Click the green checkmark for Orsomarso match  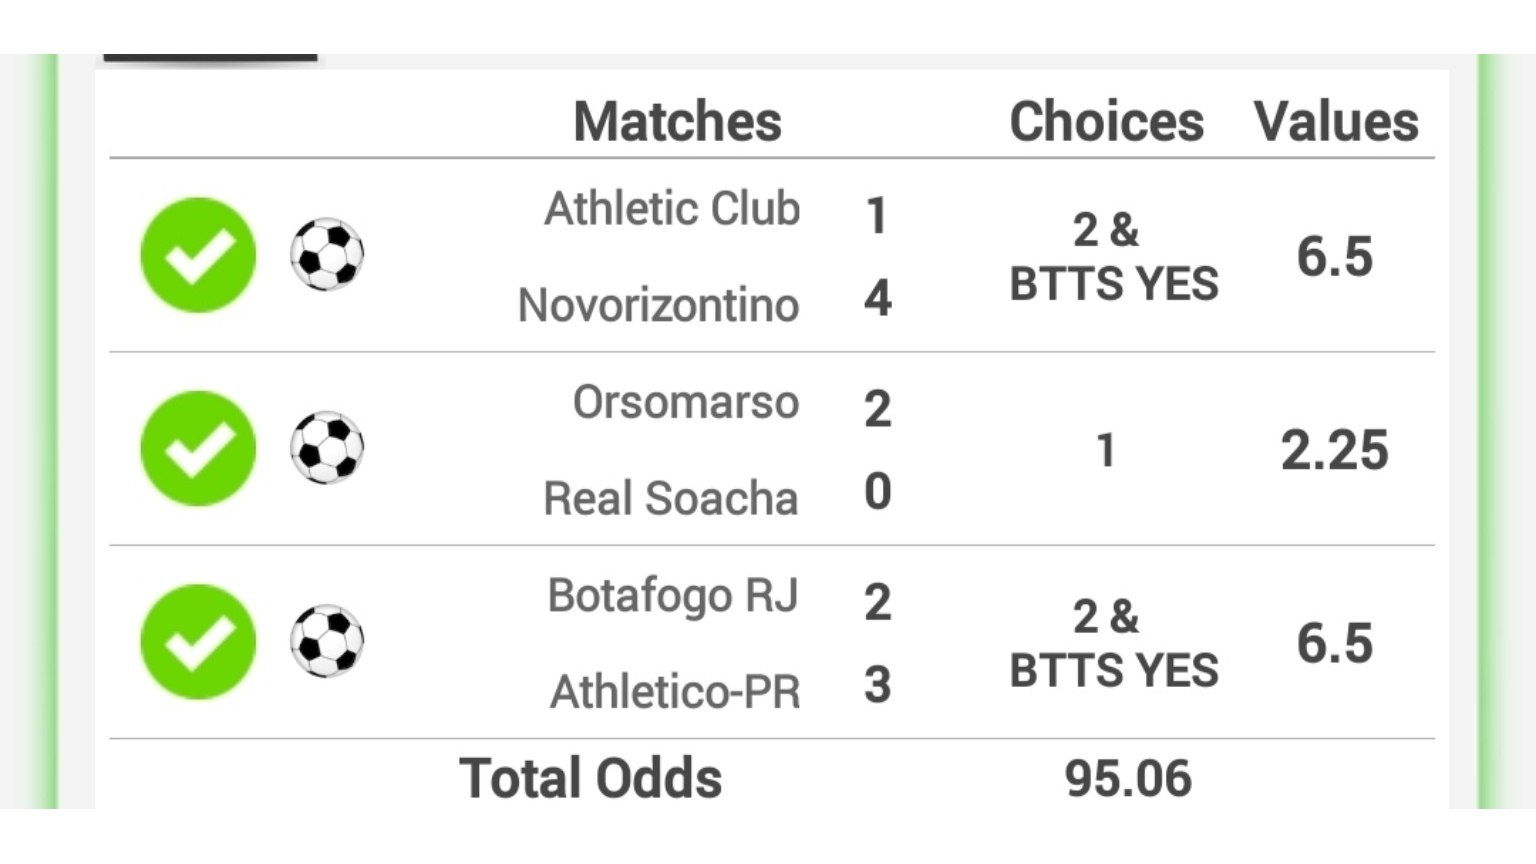(x=198, y=448)
